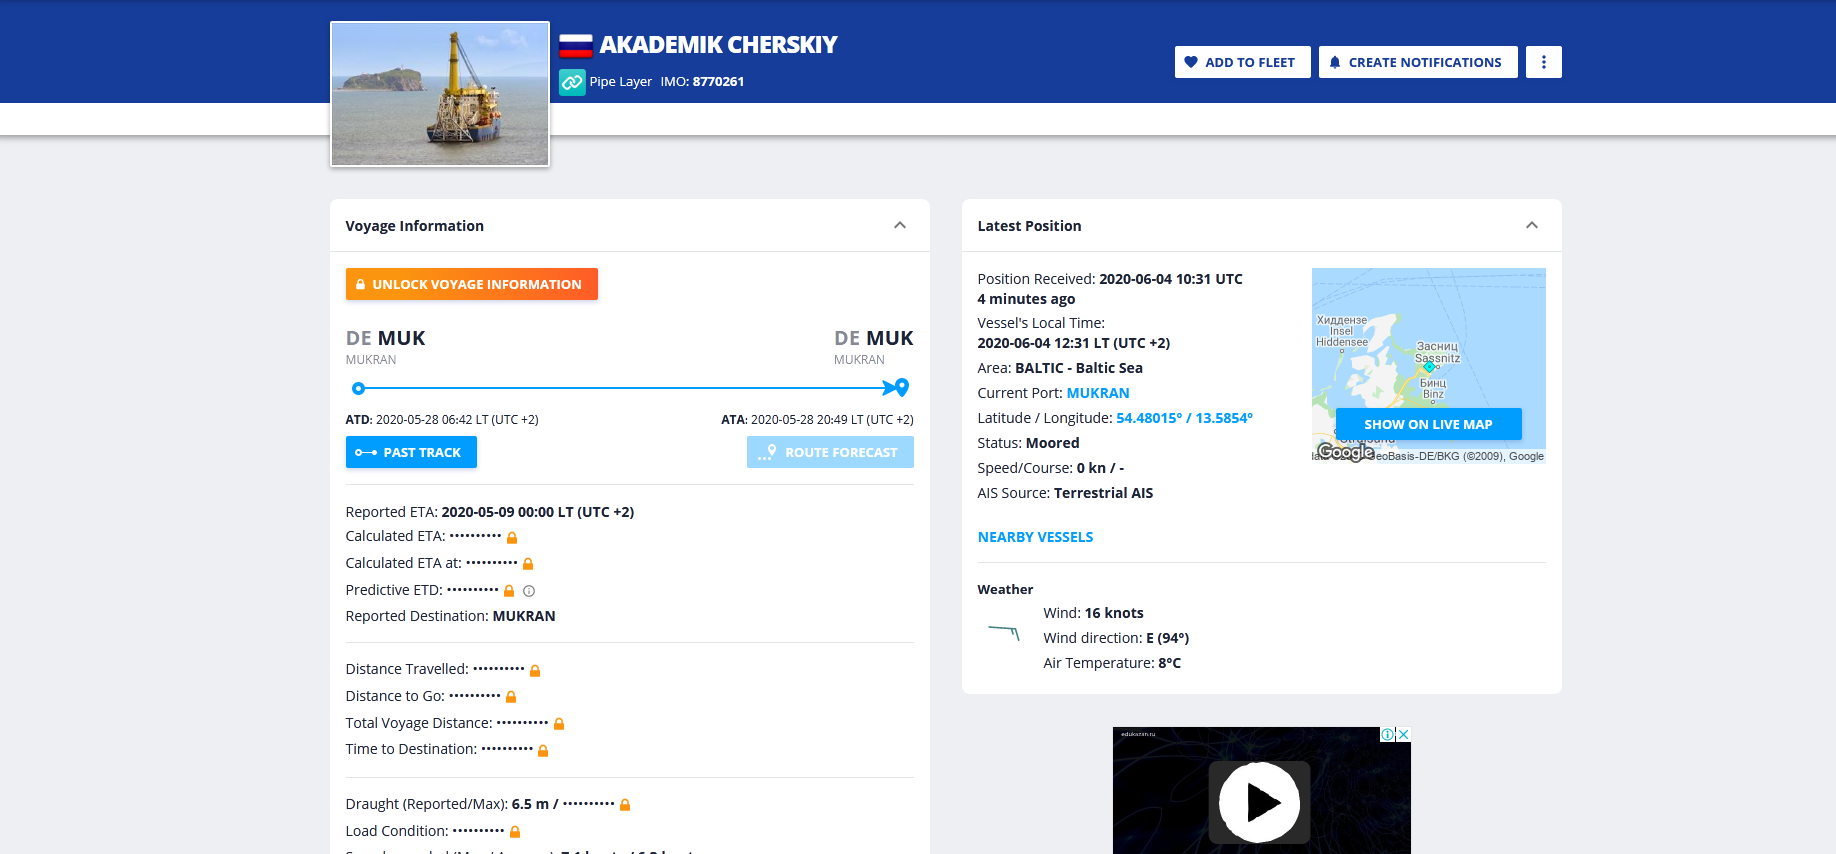Play the video advertisement
This screenshot has height=854, width=1836.
click(1260, 802)
